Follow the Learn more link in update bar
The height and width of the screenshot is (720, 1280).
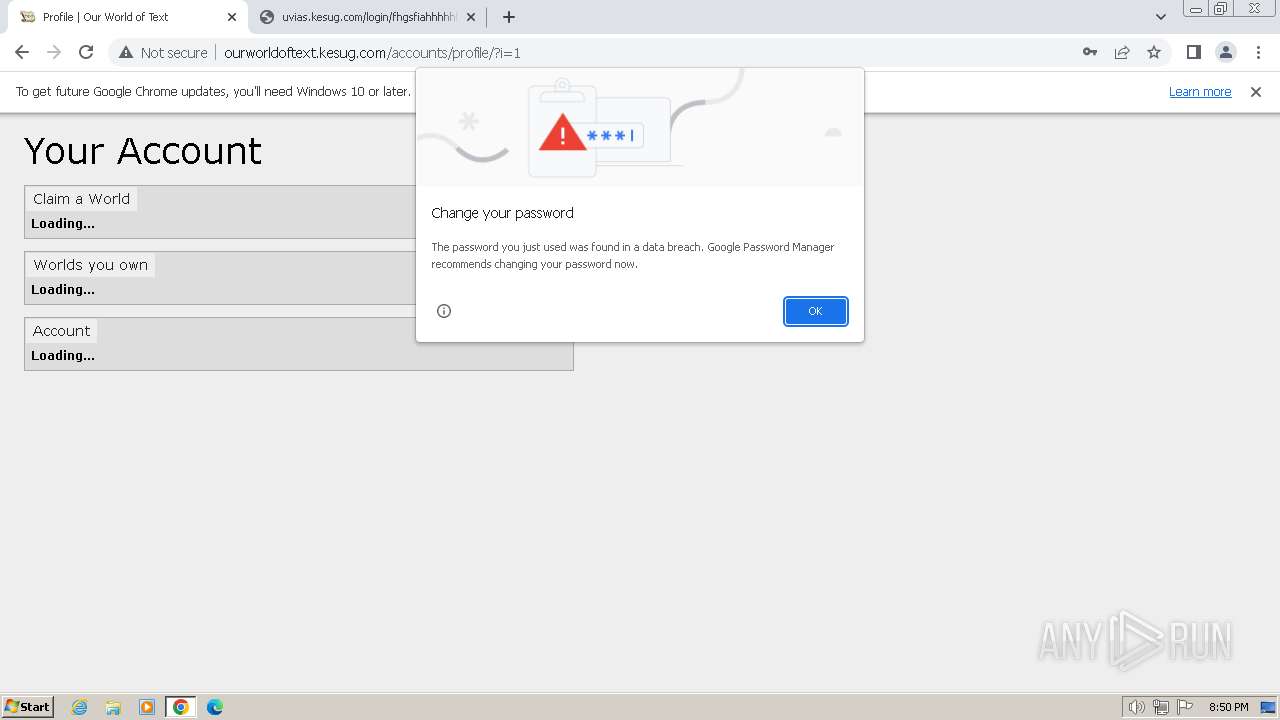[1200, 92]
